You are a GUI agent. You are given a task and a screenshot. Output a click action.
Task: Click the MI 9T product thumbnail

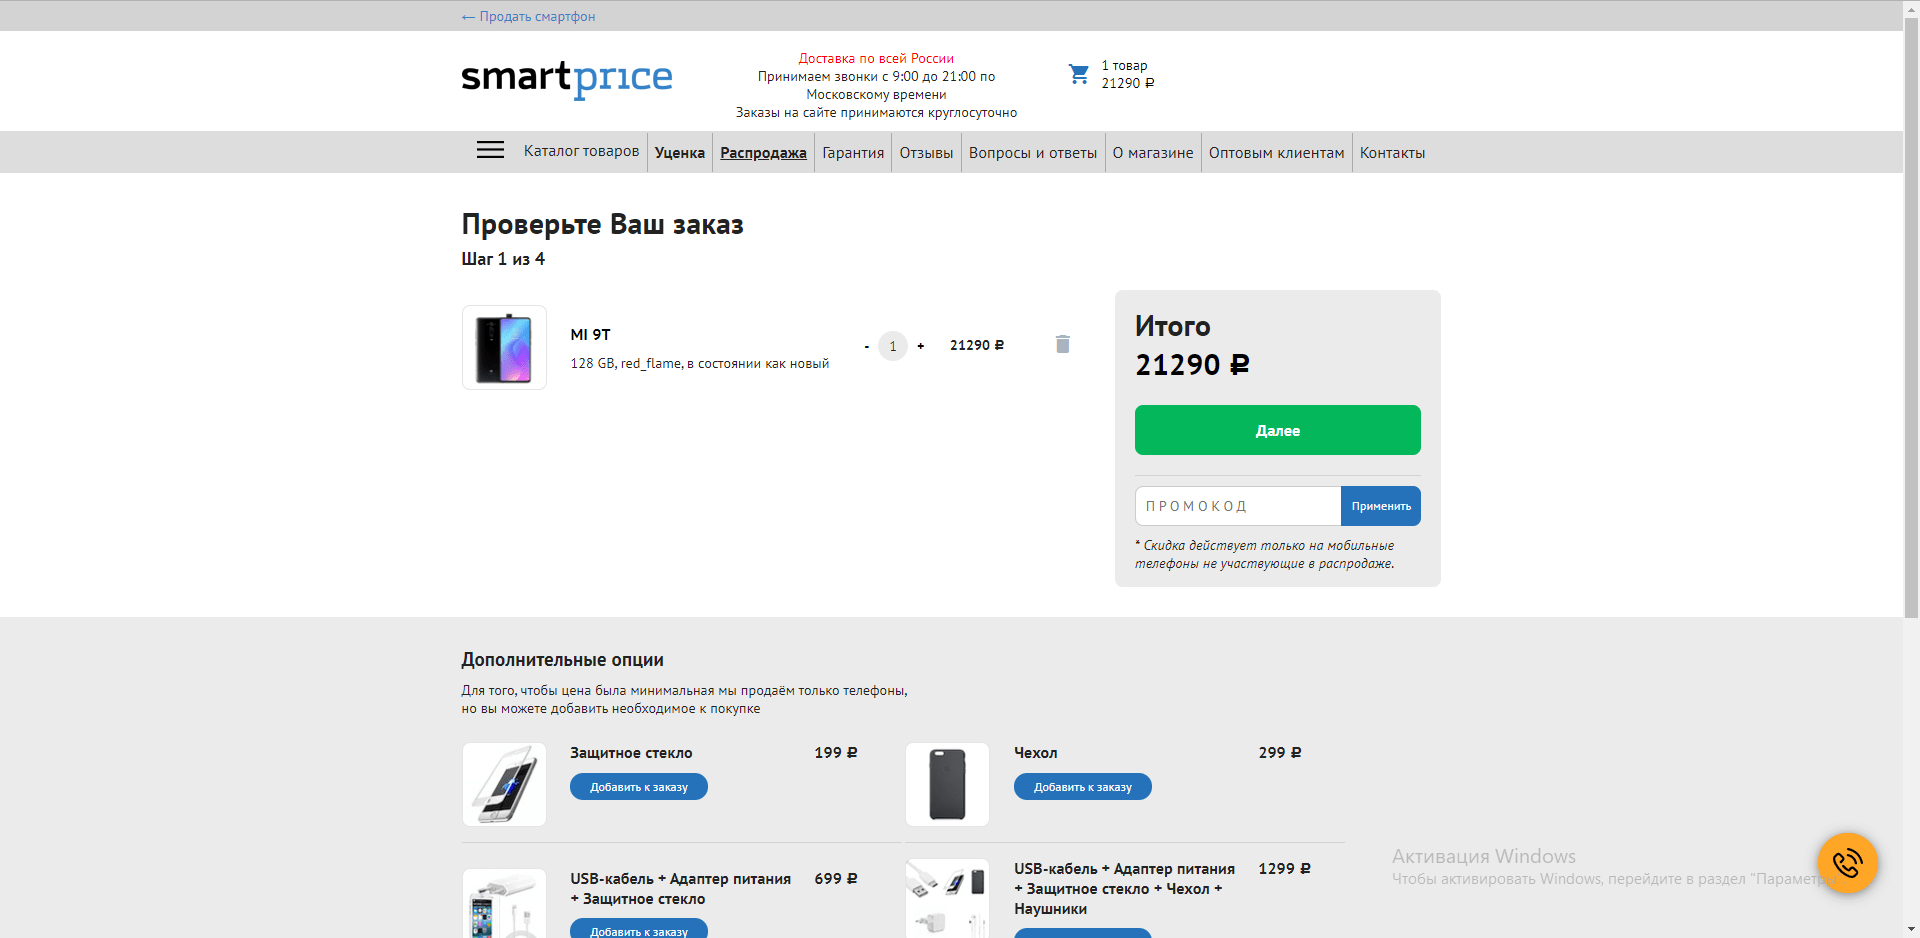click(504, 347)
